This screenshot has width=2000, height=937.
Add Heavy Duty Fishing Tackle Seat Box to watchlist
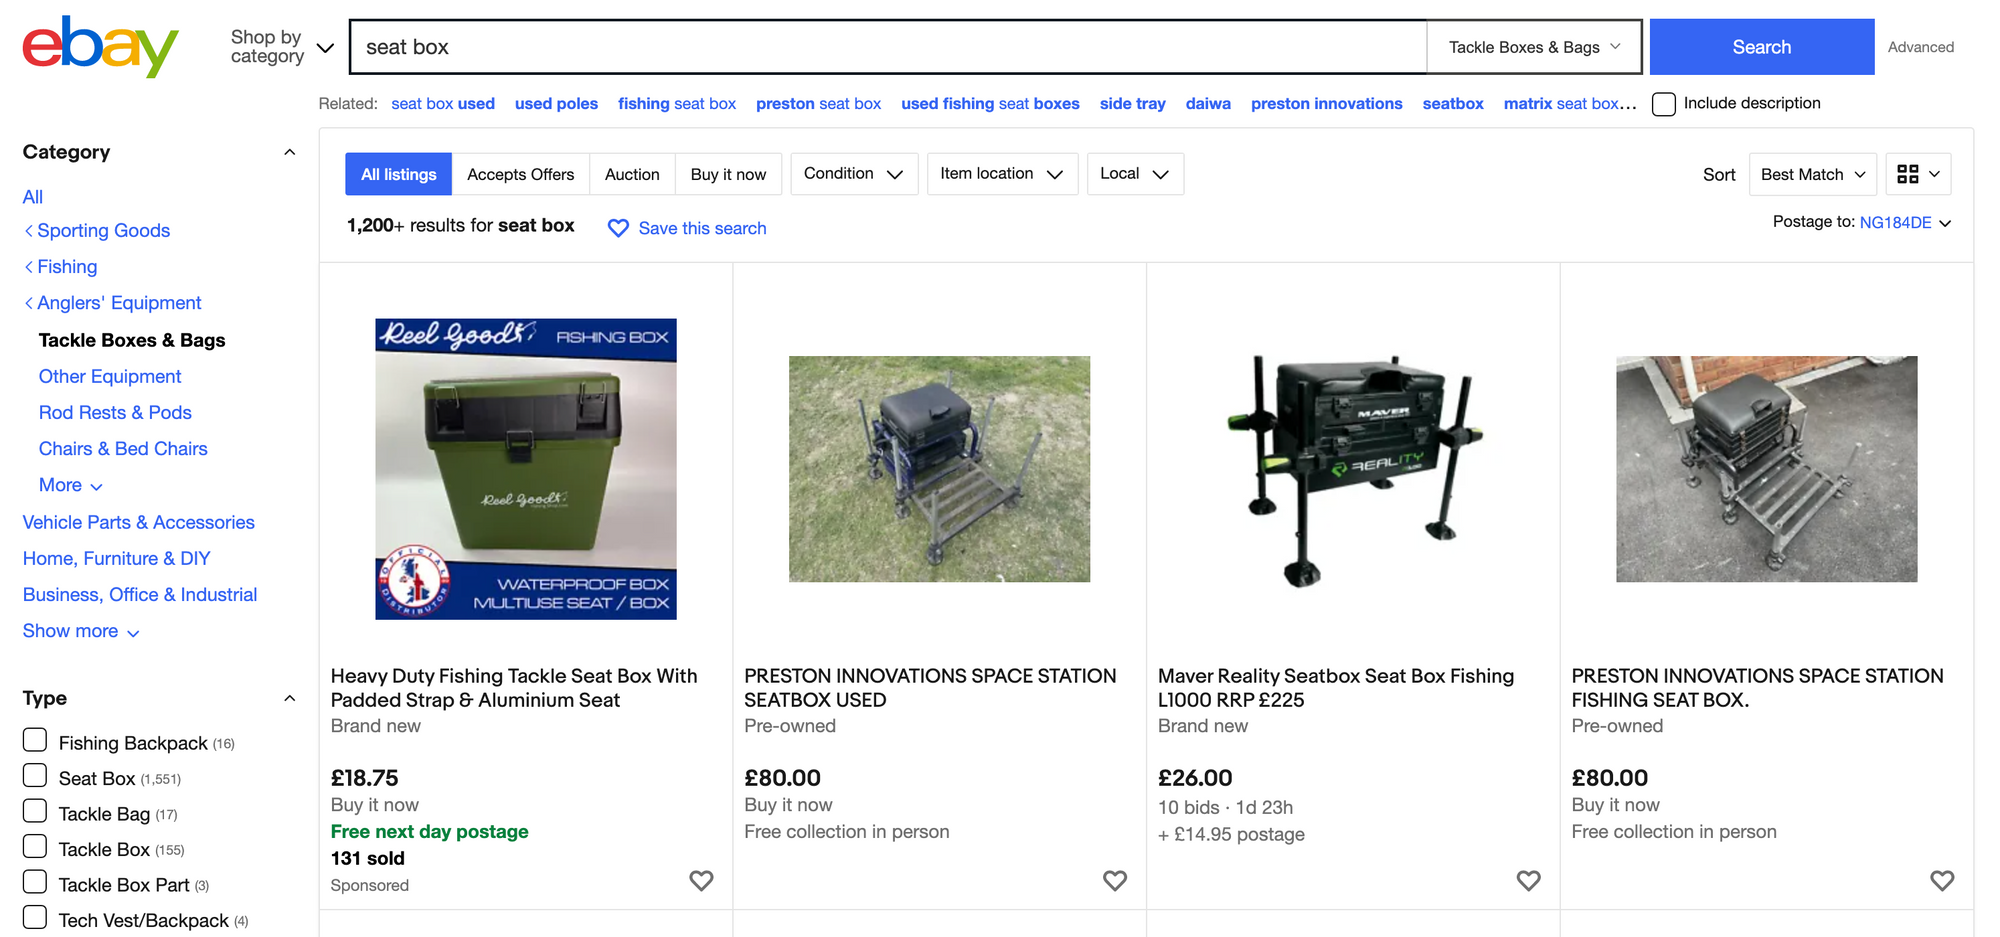coord(701,881)
